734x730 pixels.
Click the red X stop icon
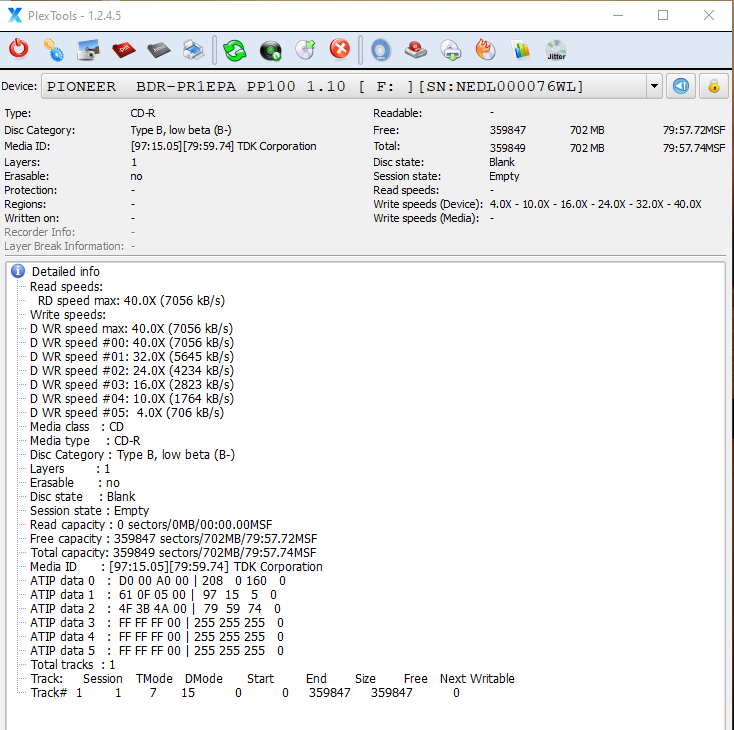tap(340, 49)
